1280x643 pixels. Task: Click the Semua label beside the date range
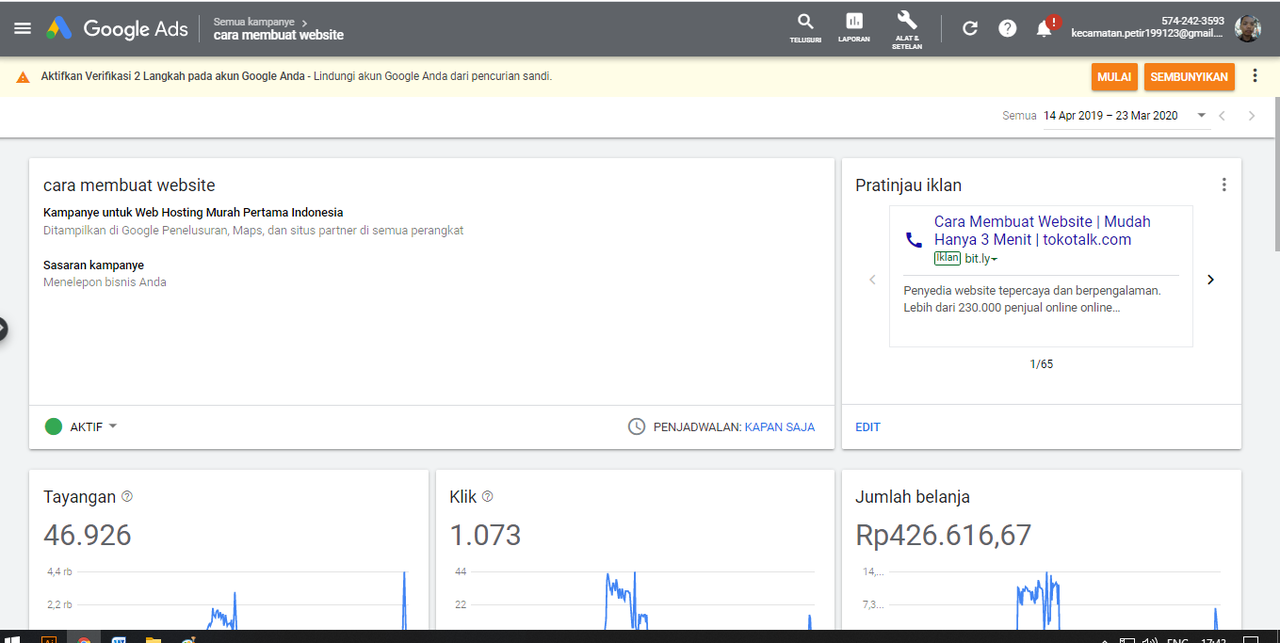click(1019, 116)
